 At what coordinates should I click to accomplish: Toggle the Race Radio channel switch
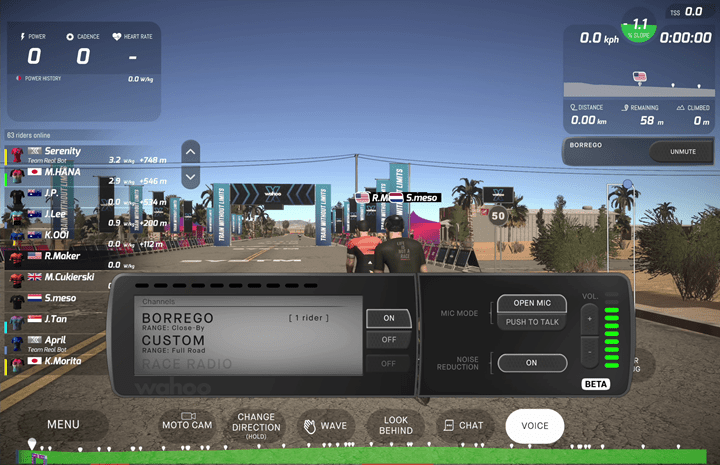coord(388,364)
